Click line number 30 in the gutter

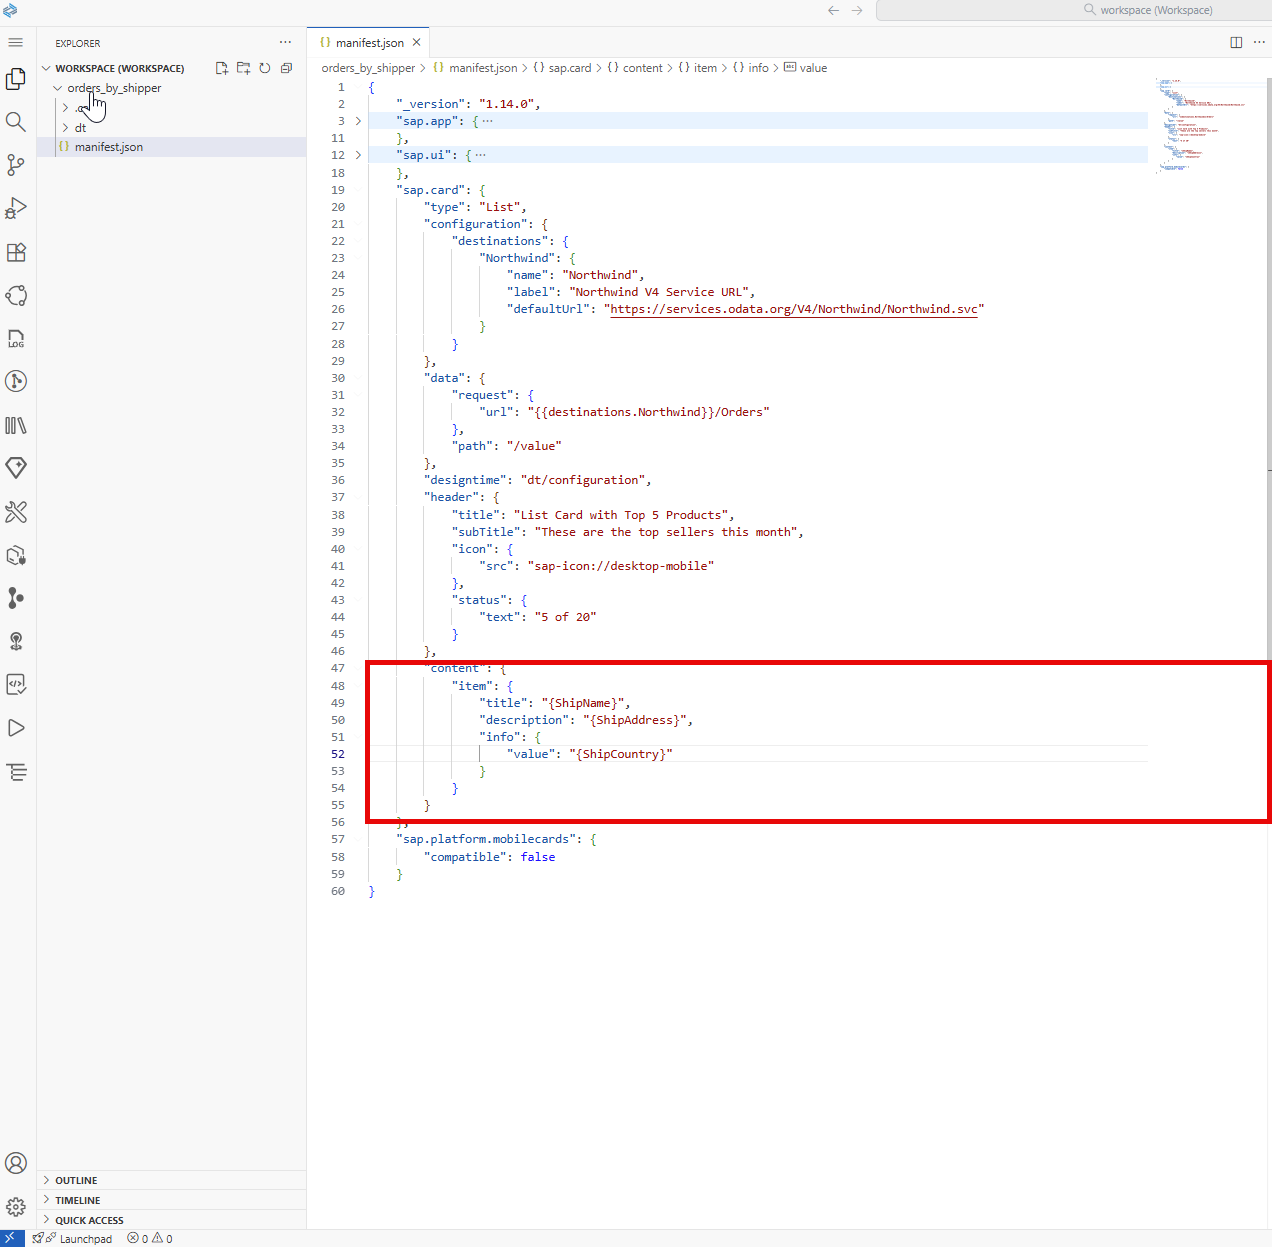click(x=338, y=378)
